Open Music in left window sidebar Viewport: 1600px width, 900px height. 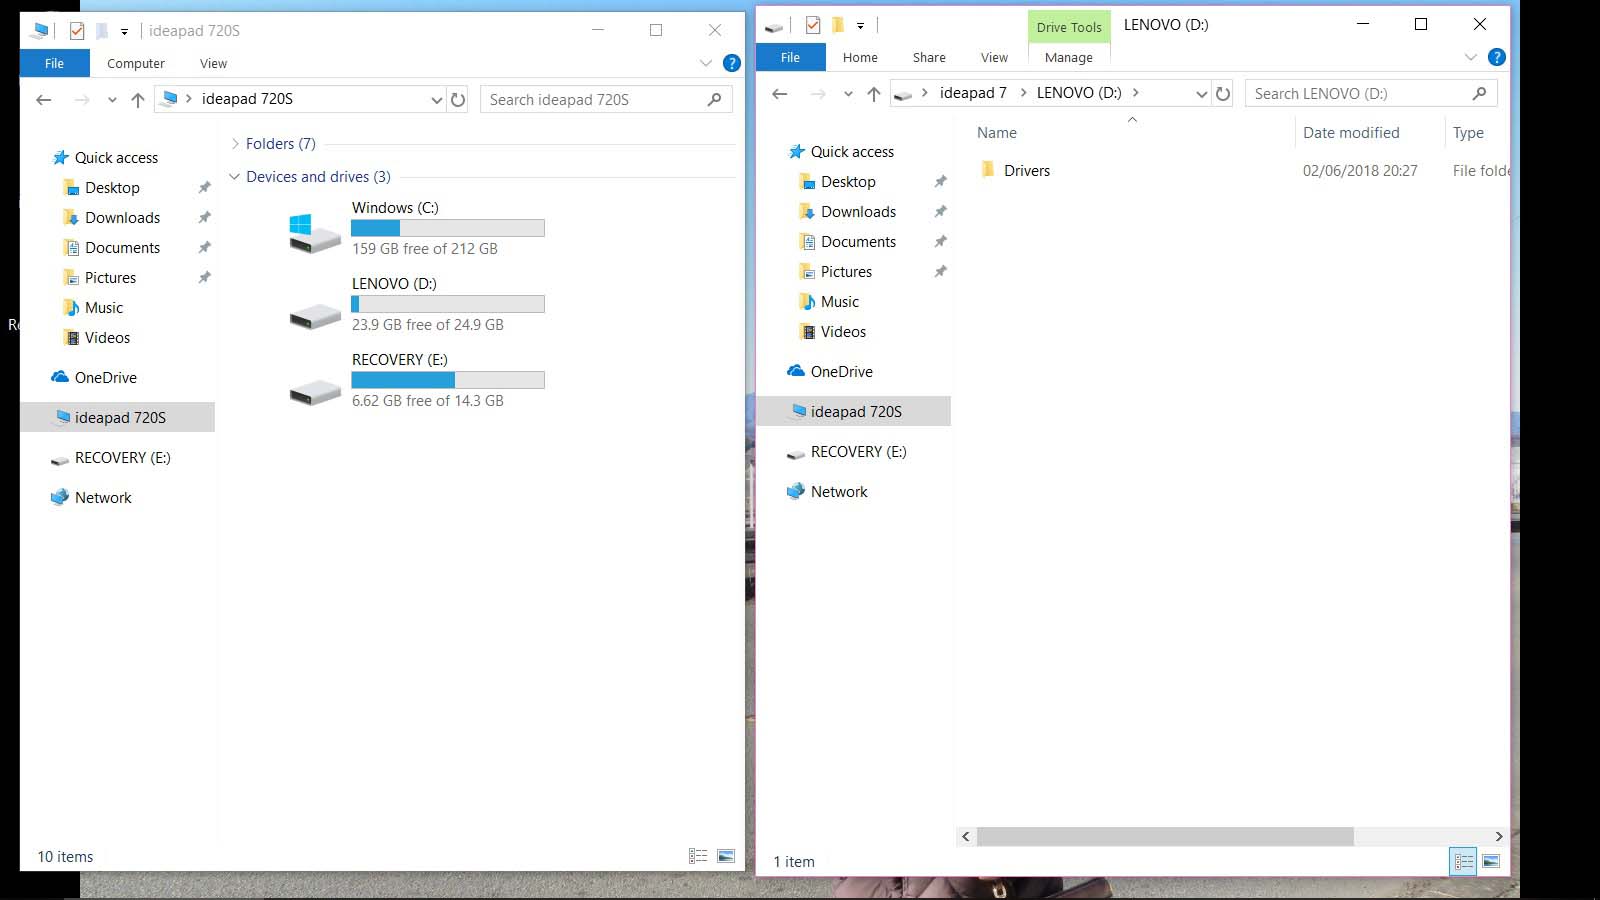click(104, 307)
